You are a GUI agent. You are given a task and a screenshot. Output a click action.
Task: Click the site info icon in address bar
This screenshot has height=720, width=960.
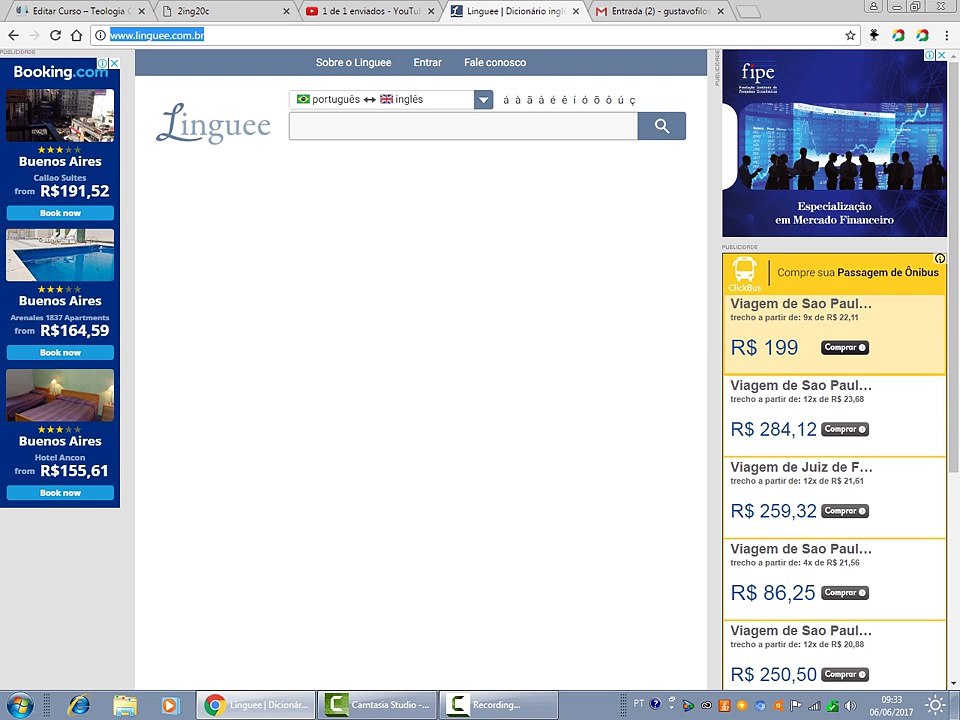tap(100, 36)
